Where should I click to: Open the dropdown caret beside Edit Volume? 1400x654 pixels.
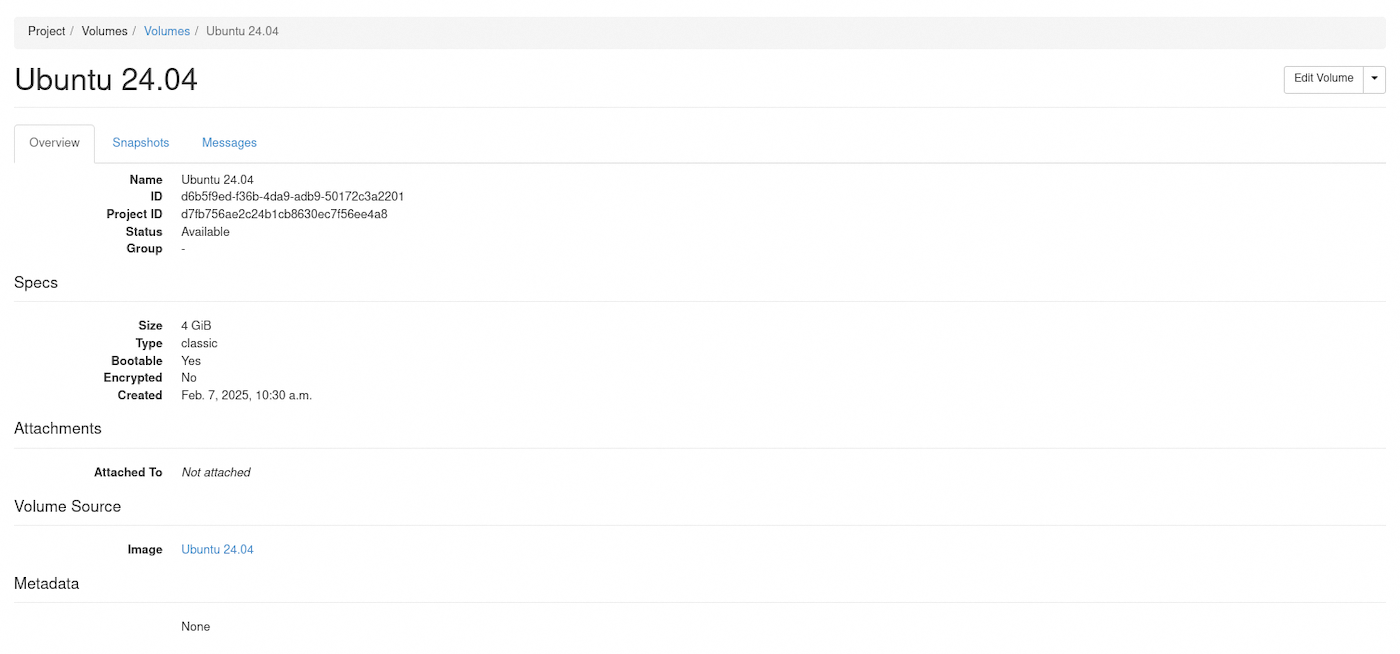pos(1375,79)
